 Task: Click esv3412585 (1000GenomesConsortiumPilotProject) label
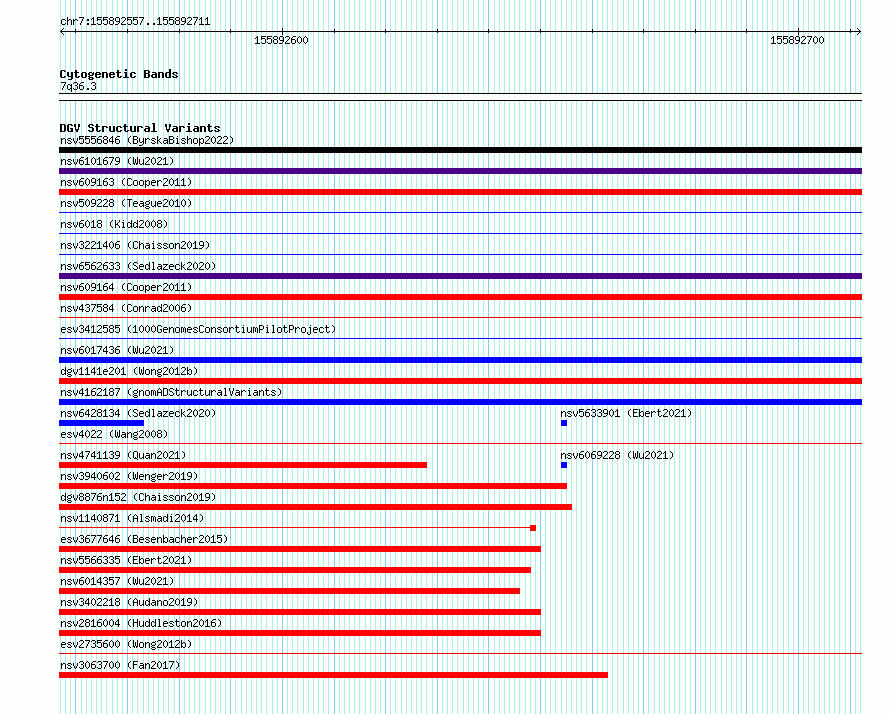198,329
